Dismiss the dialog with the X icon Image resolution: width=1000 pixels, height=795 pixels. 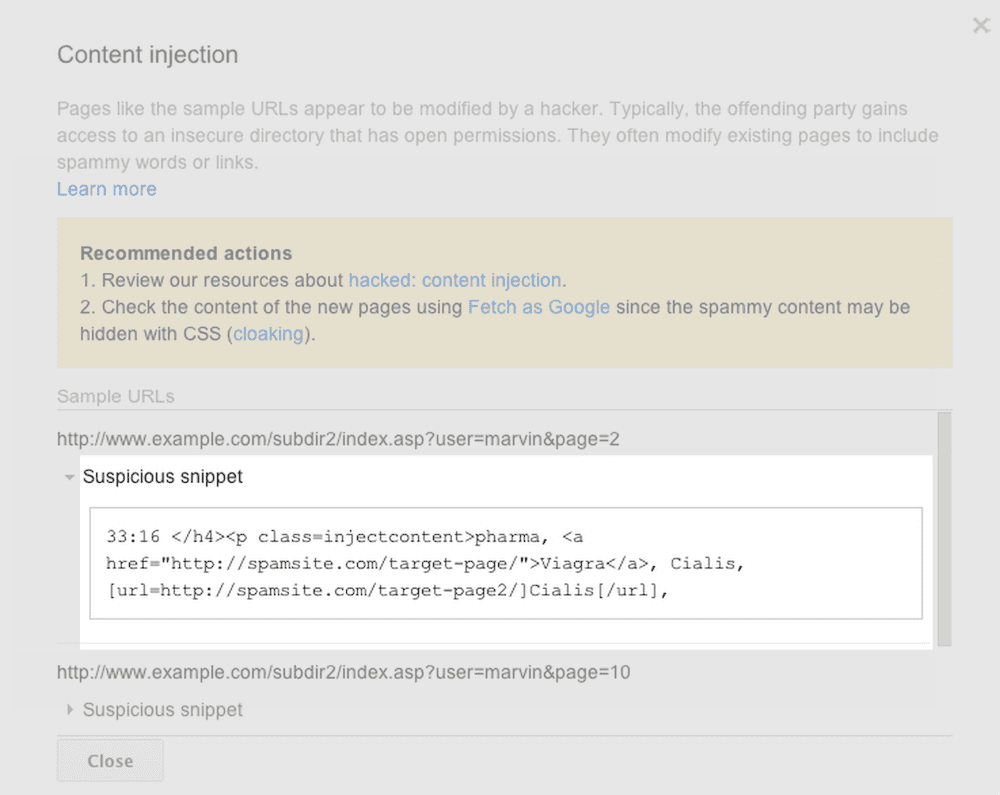point(981,26)
